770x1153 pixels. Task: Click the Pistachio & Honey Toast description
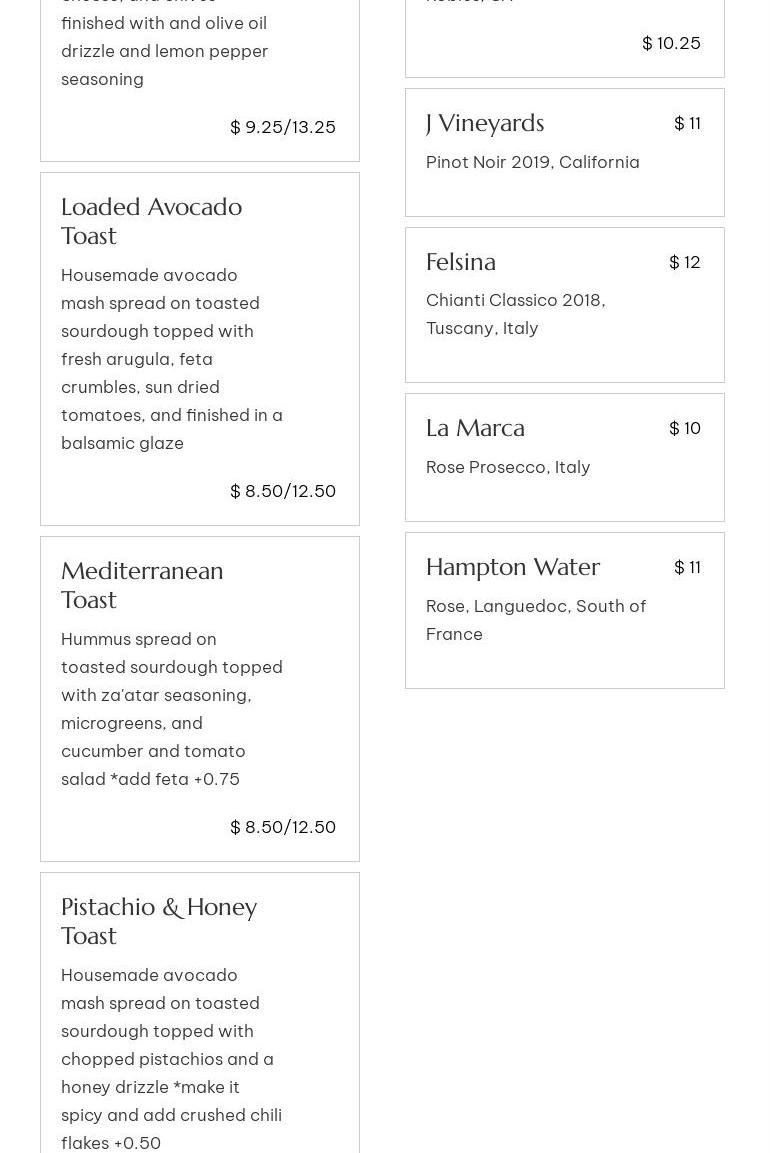pyautogui.click(x=171, y=1058)
